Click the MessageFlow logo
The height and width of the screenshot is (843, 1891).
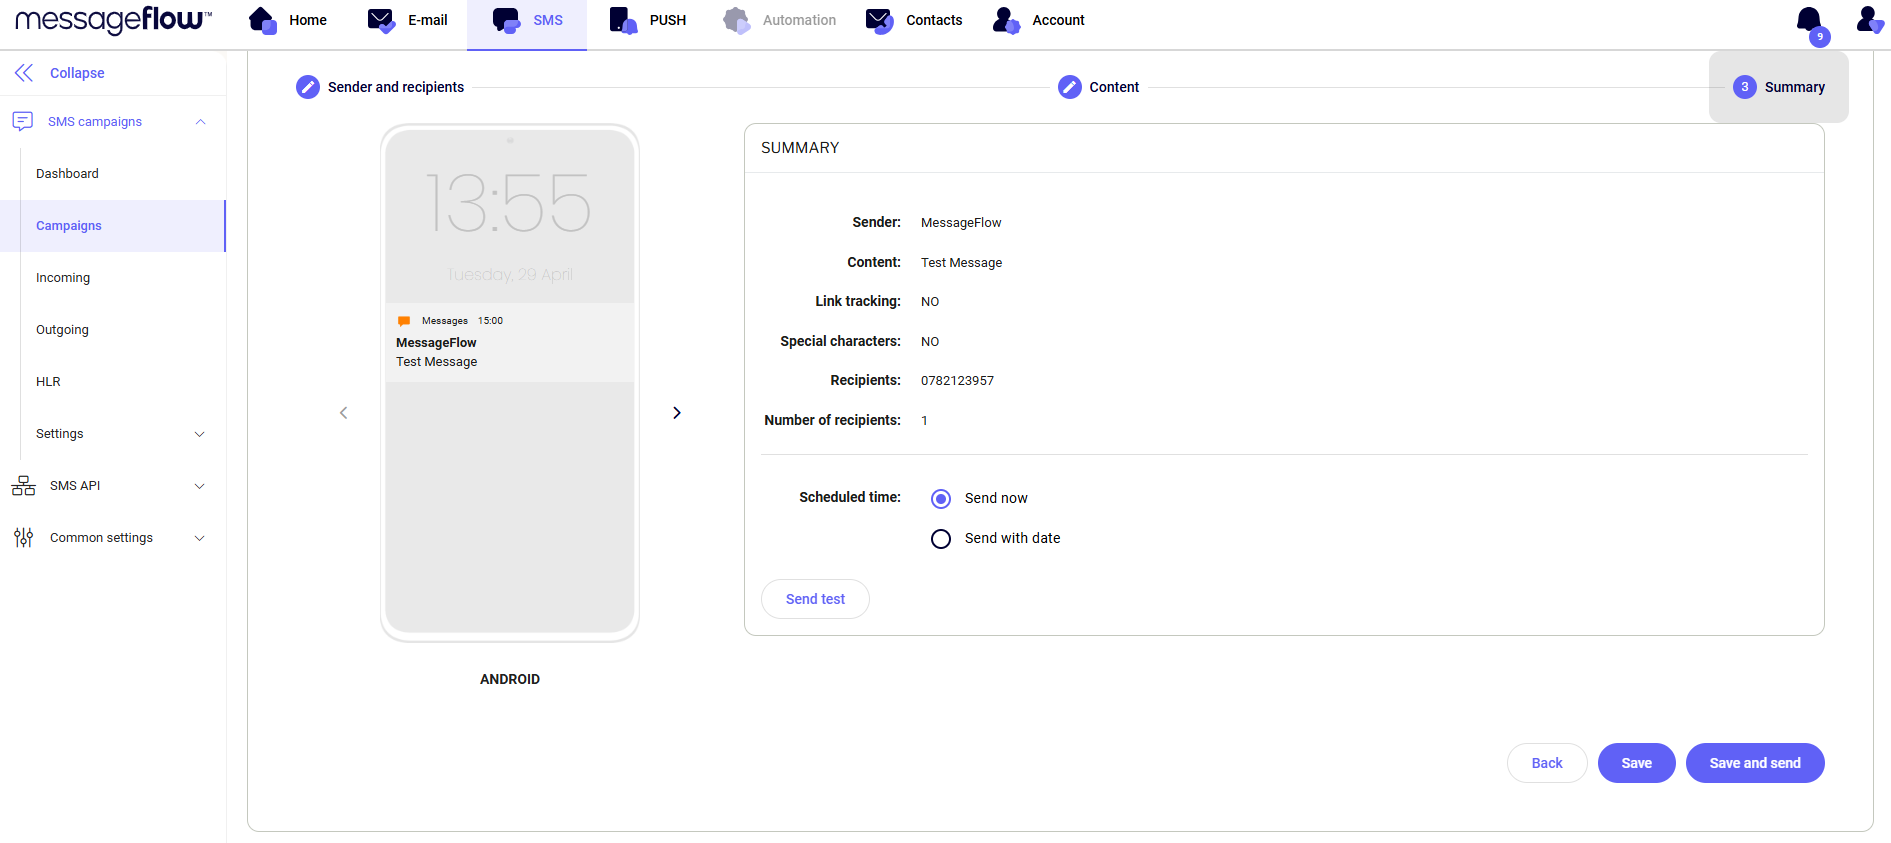click(113, 20)
